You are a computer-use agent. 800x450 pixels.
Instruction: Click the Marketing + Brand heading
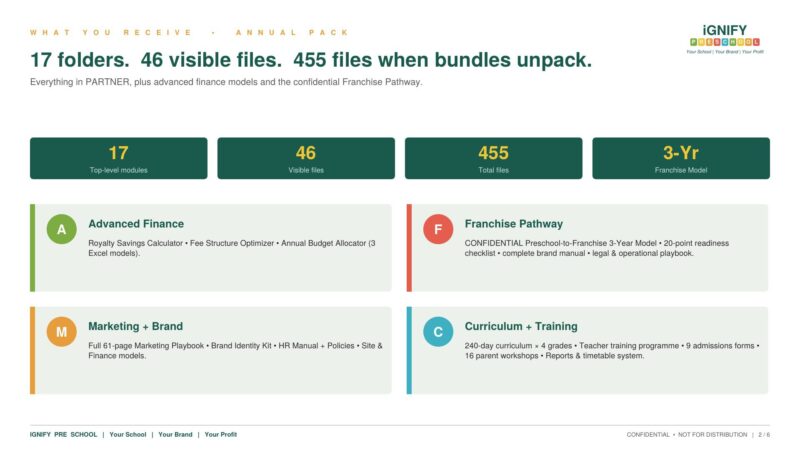point(136,327)
